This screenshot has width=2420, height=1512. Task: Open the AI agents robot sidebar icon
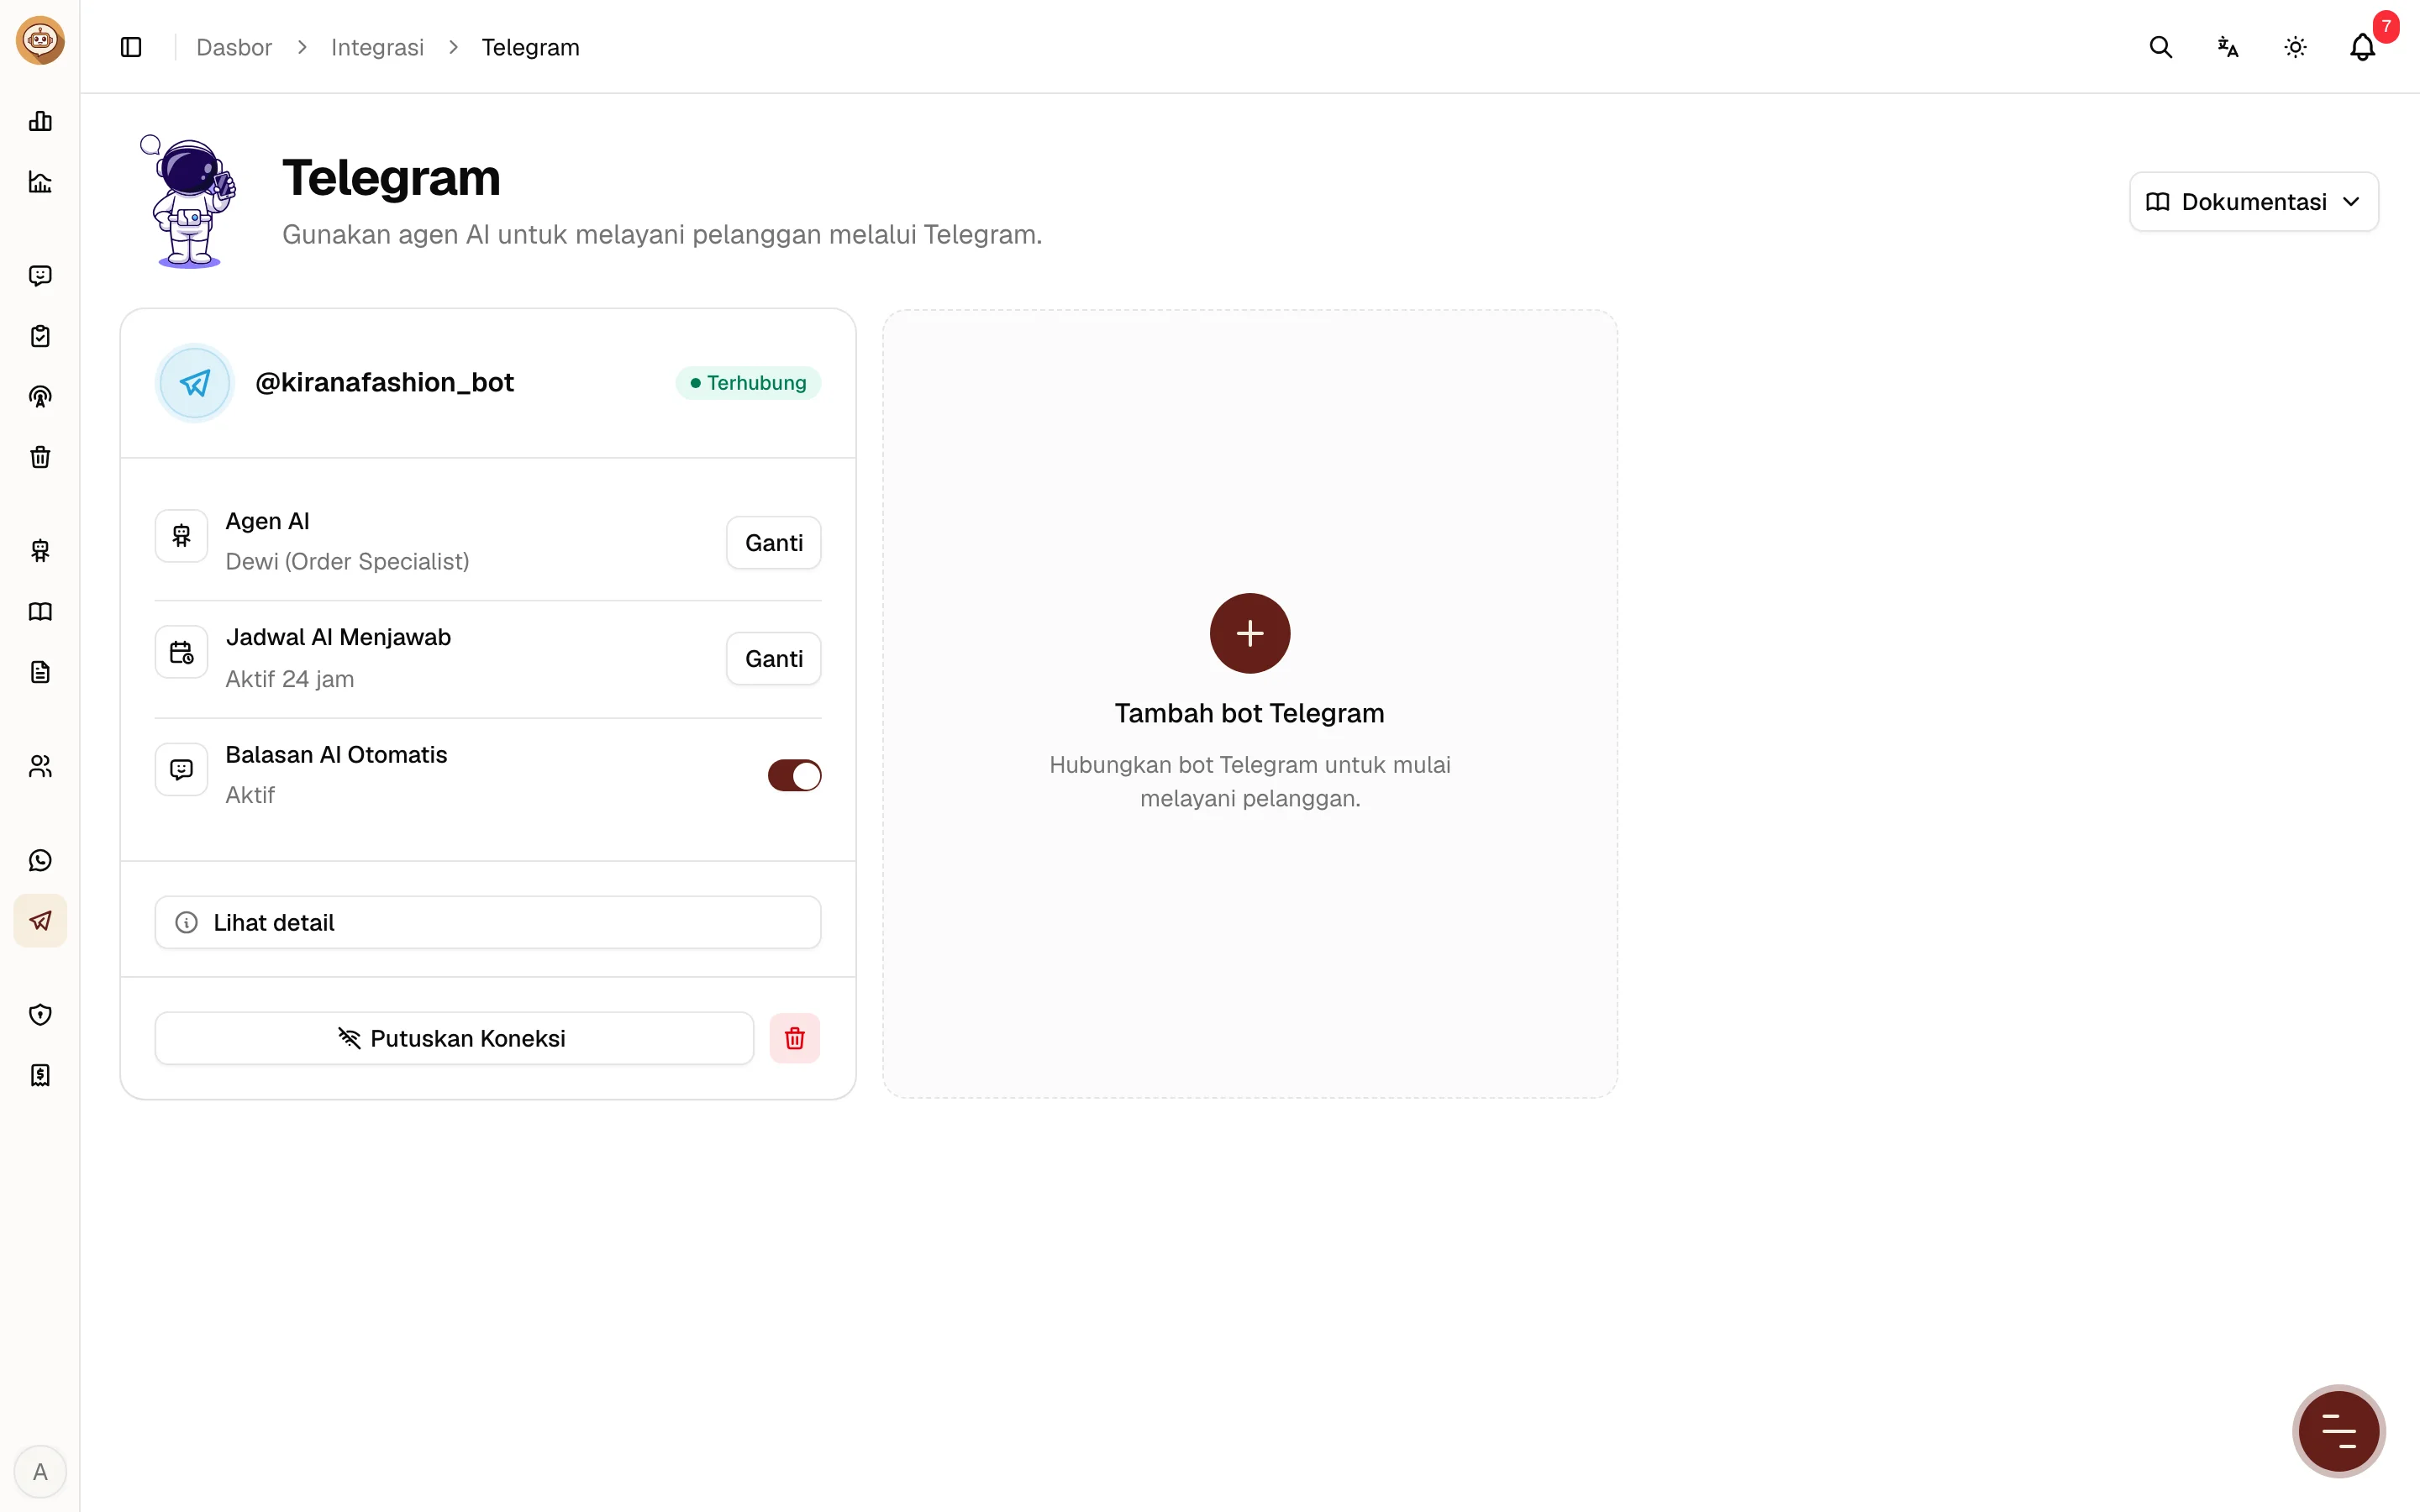pos(40,551)
